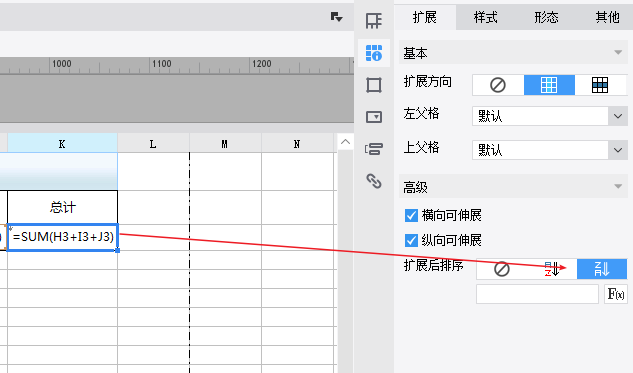Switch to the 其他 tab

coord(608,17)
